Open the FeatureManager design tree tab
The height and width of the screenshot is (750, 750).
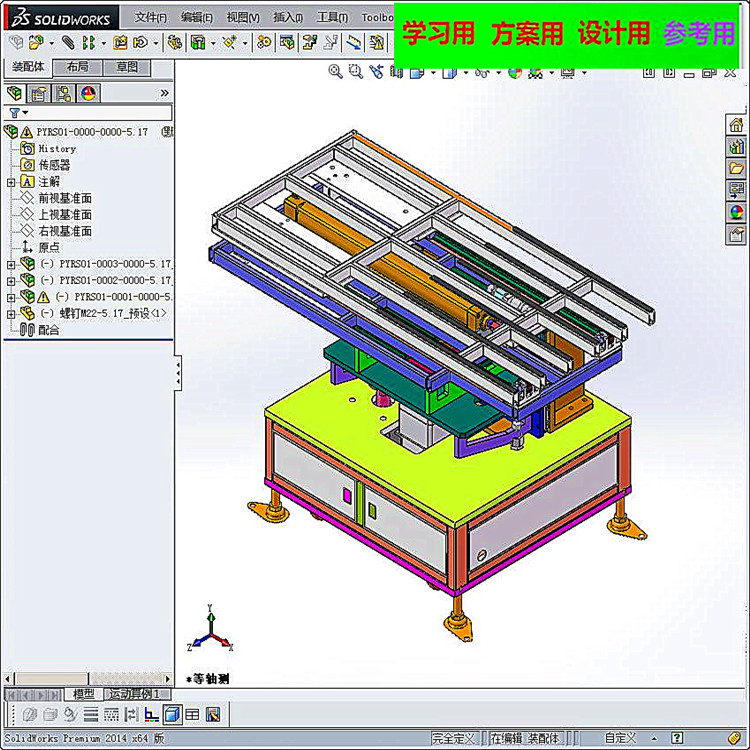pos(14,93)
